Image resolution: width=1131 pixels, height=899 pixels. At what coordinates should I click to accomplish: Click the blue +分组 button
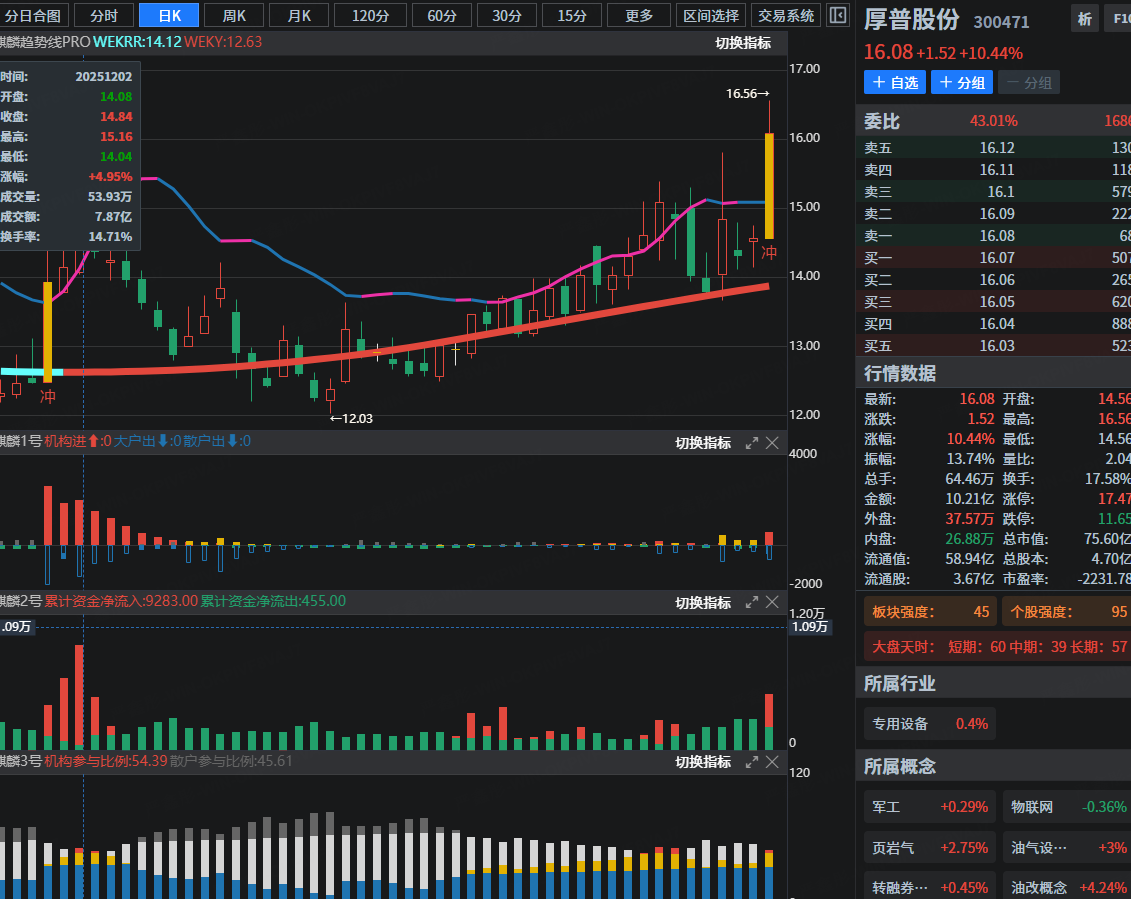pos(961,83)
